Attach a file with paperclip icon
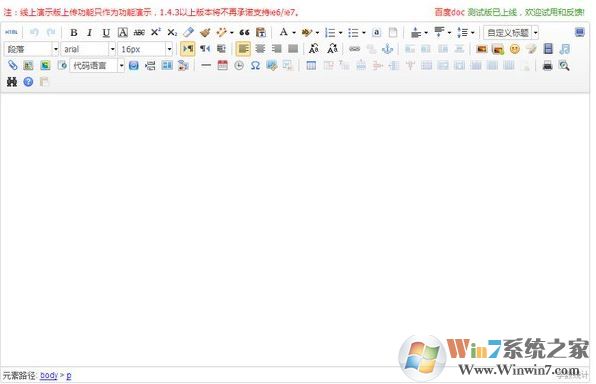 12,65
